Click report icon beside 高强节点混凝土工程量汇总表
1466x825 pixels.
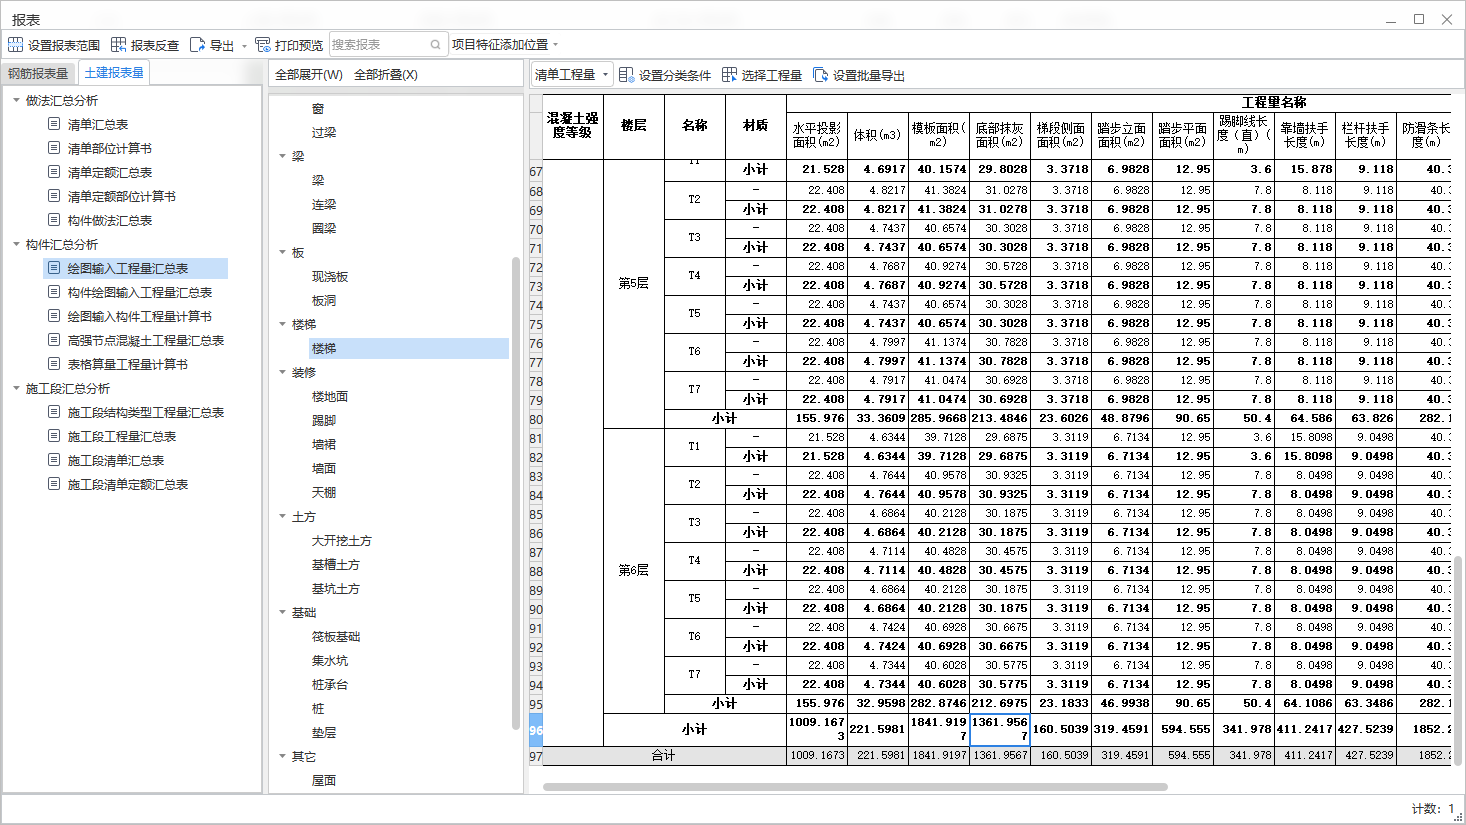click(54, 340)
